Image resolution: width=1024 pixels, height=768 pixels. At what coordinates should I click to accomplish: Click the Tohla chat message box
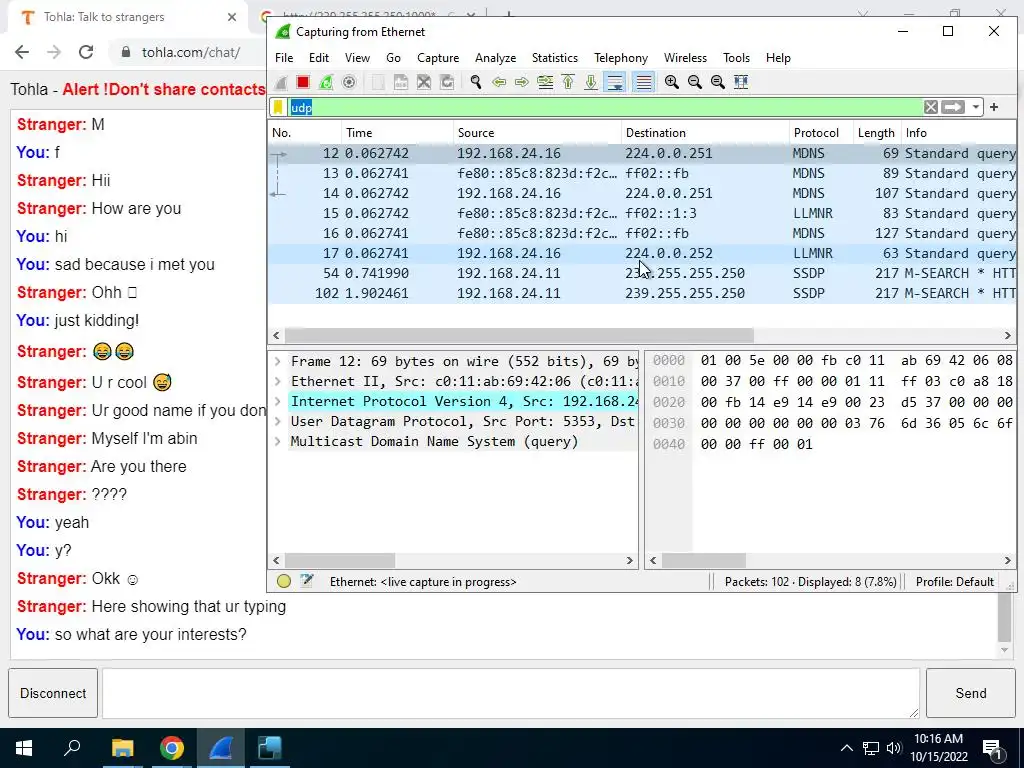coord(511,693)
